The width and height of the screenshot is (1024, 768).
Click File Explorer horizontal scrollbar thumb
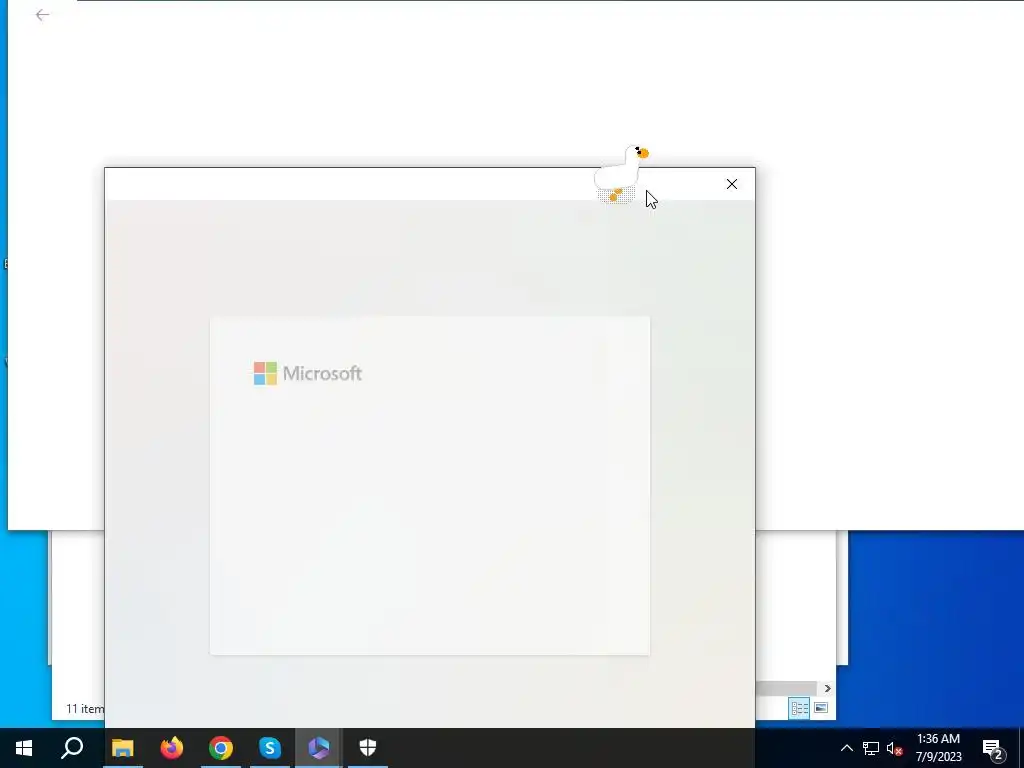click(786, 688)
